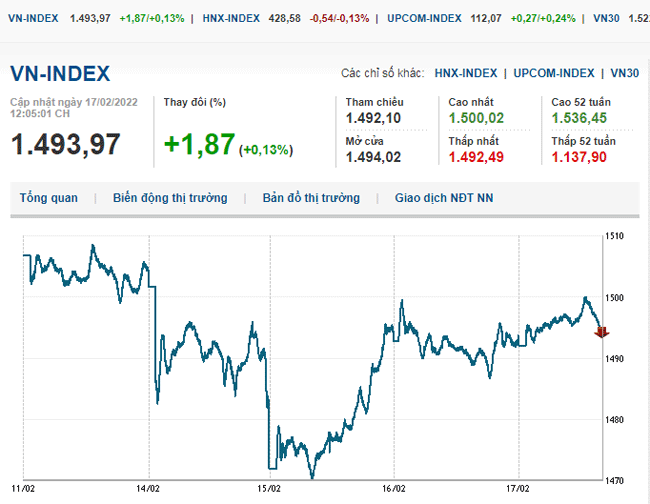The image size is (650, 504).
Task: Open the Tổng quan tab
Action: pos(48,198)
